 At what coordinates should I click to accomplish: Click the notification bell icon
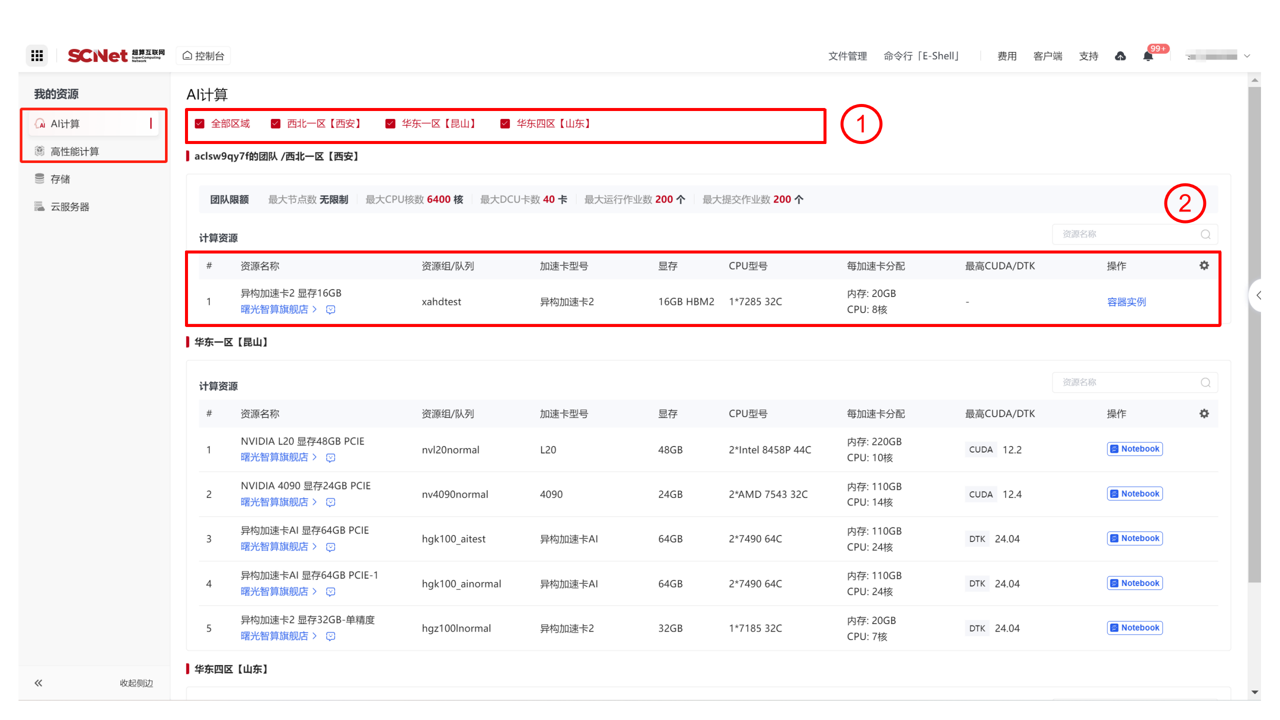coord(1148,57)
